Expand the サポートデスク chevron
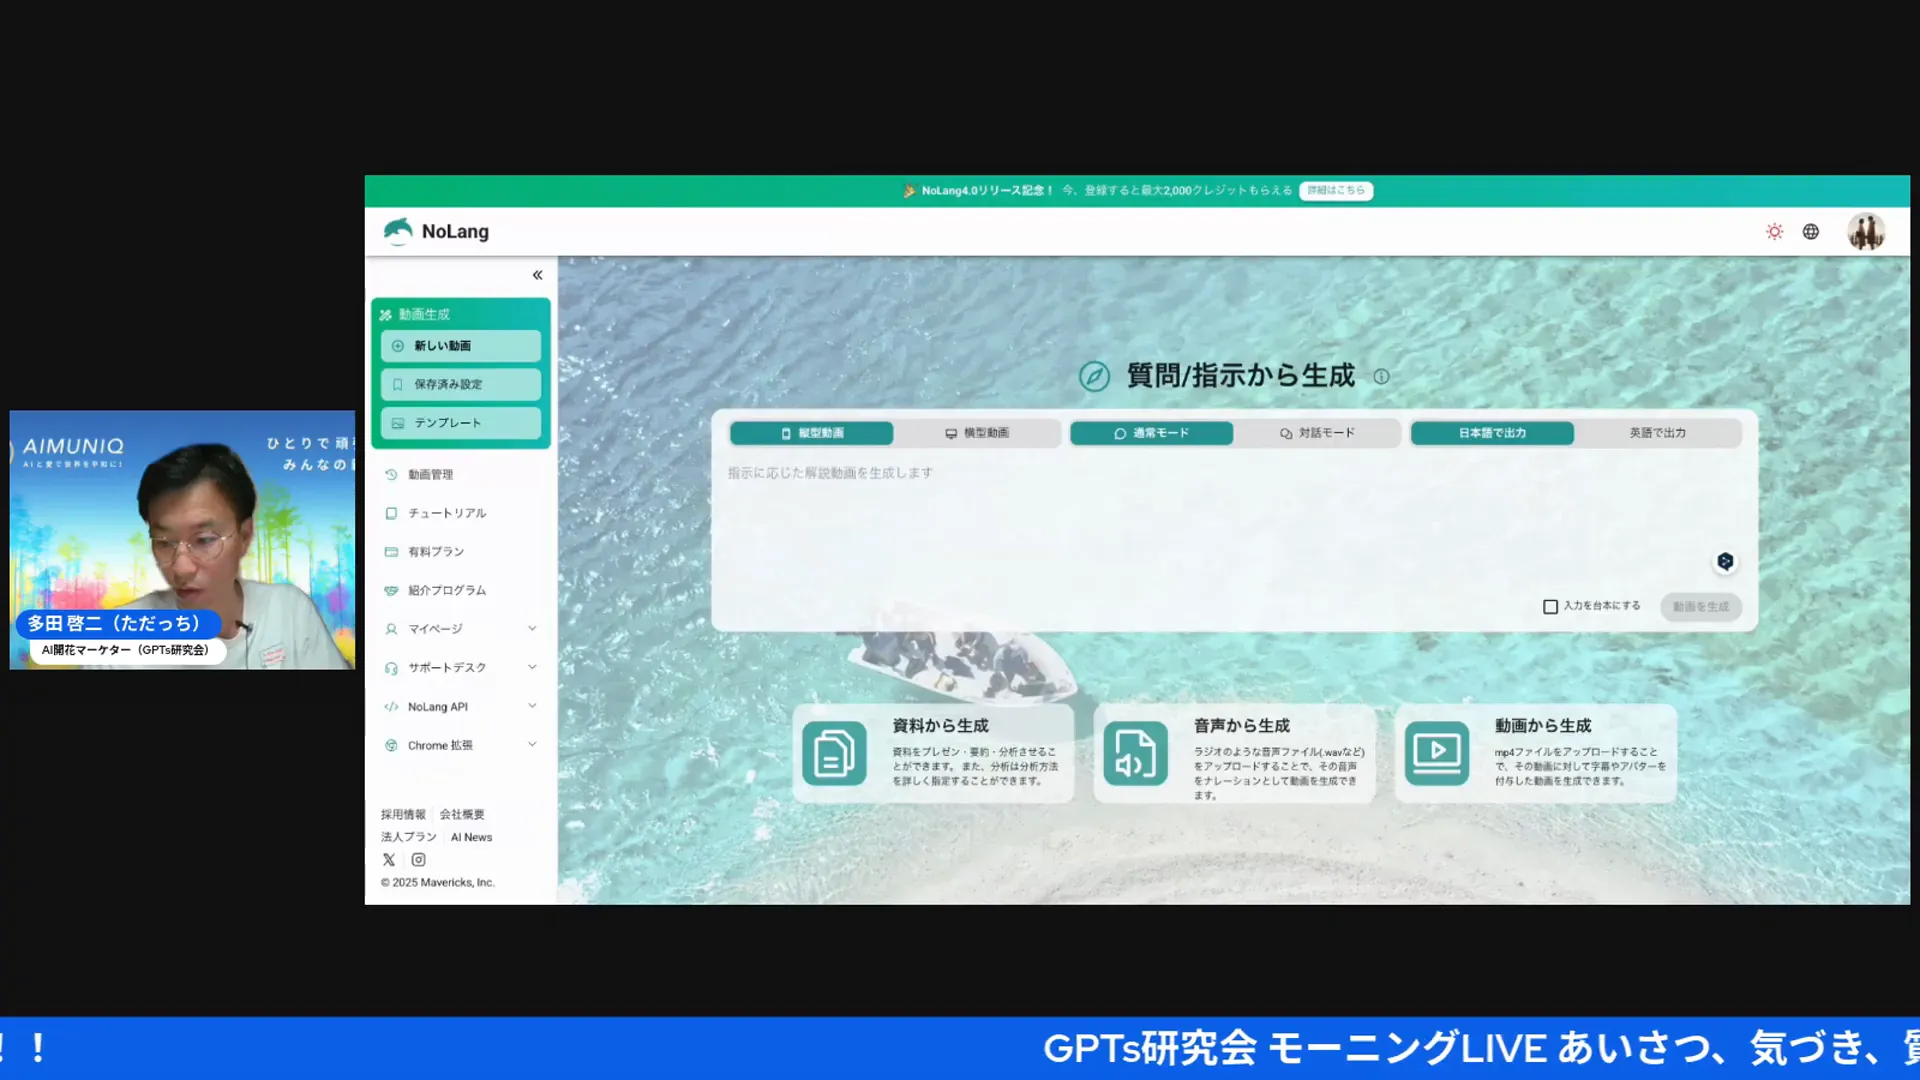The width and height of the screenshot is (1920, 1080). [x=532, y=667]
